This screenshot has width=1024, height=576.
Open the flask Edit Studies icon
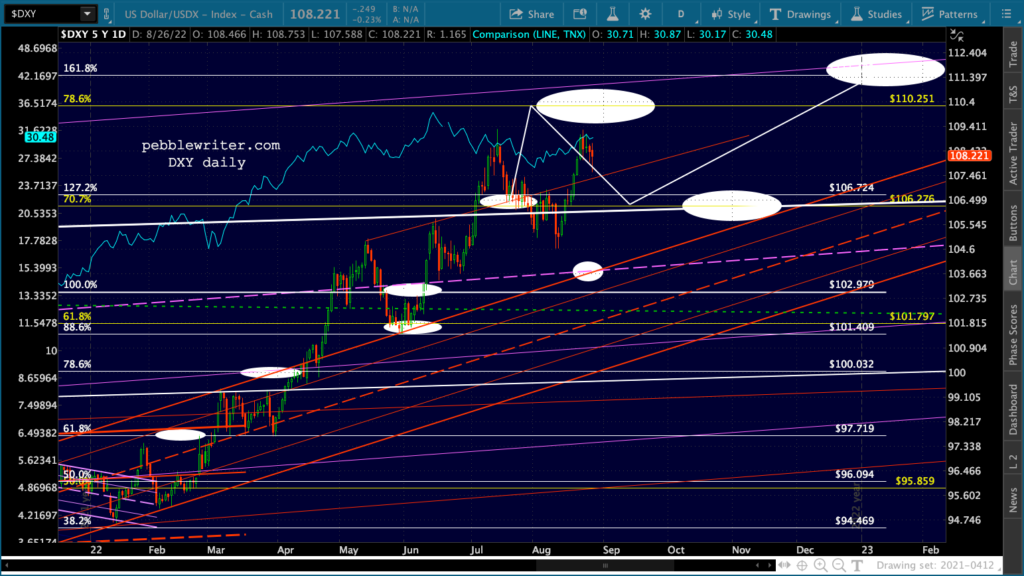pyautogui.click(x=613, y=14)
